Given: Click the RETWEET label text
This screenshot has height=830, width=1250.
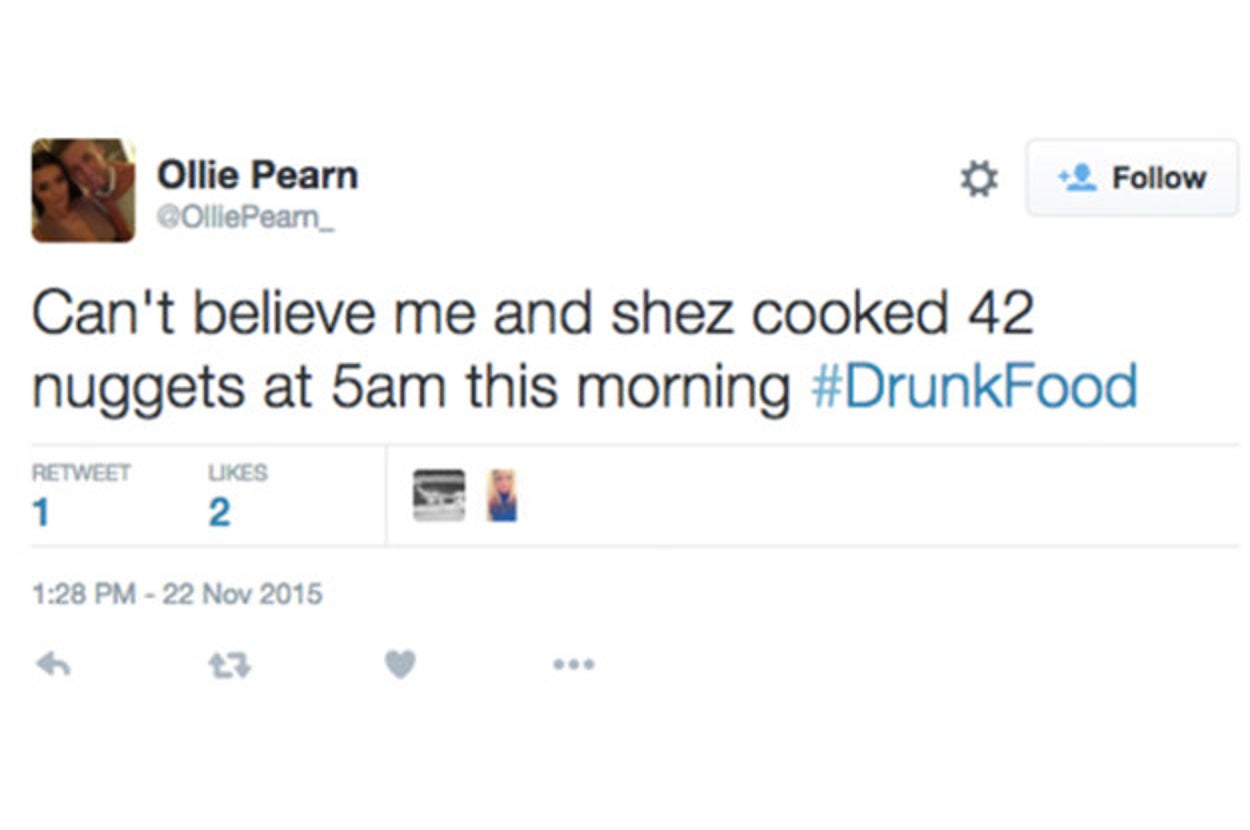Looking at the screenshot, I should (81, 473).
